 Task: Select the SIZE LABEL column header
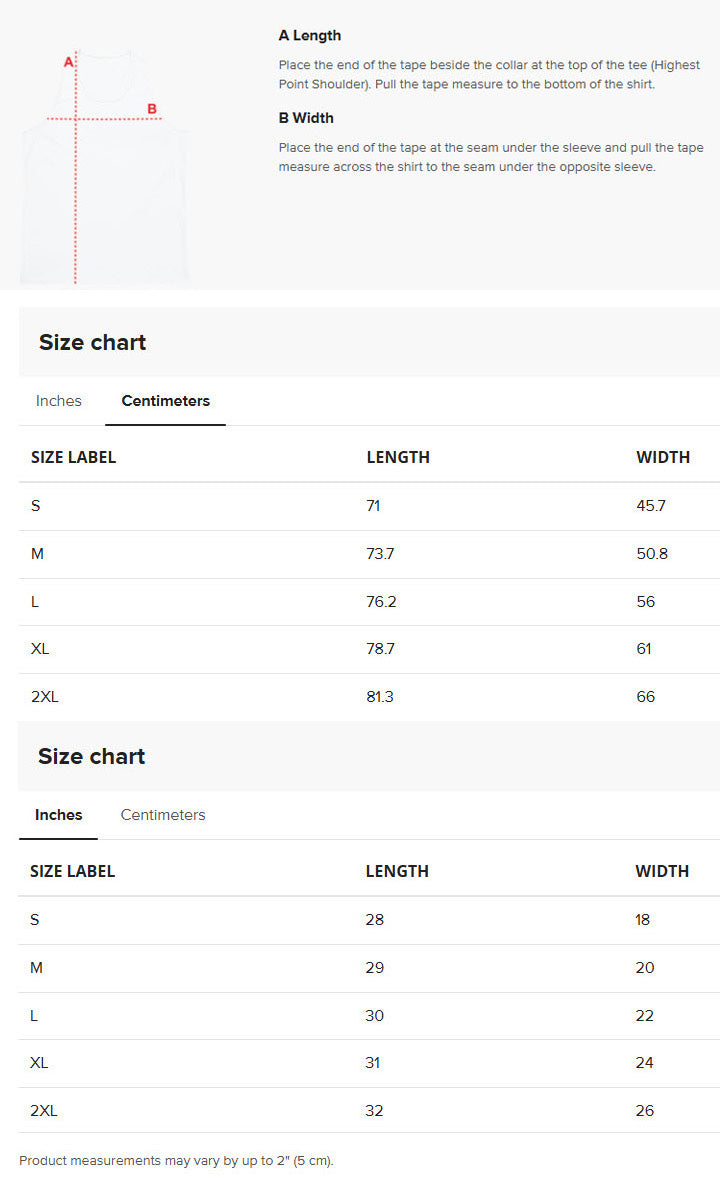(72, 457)
